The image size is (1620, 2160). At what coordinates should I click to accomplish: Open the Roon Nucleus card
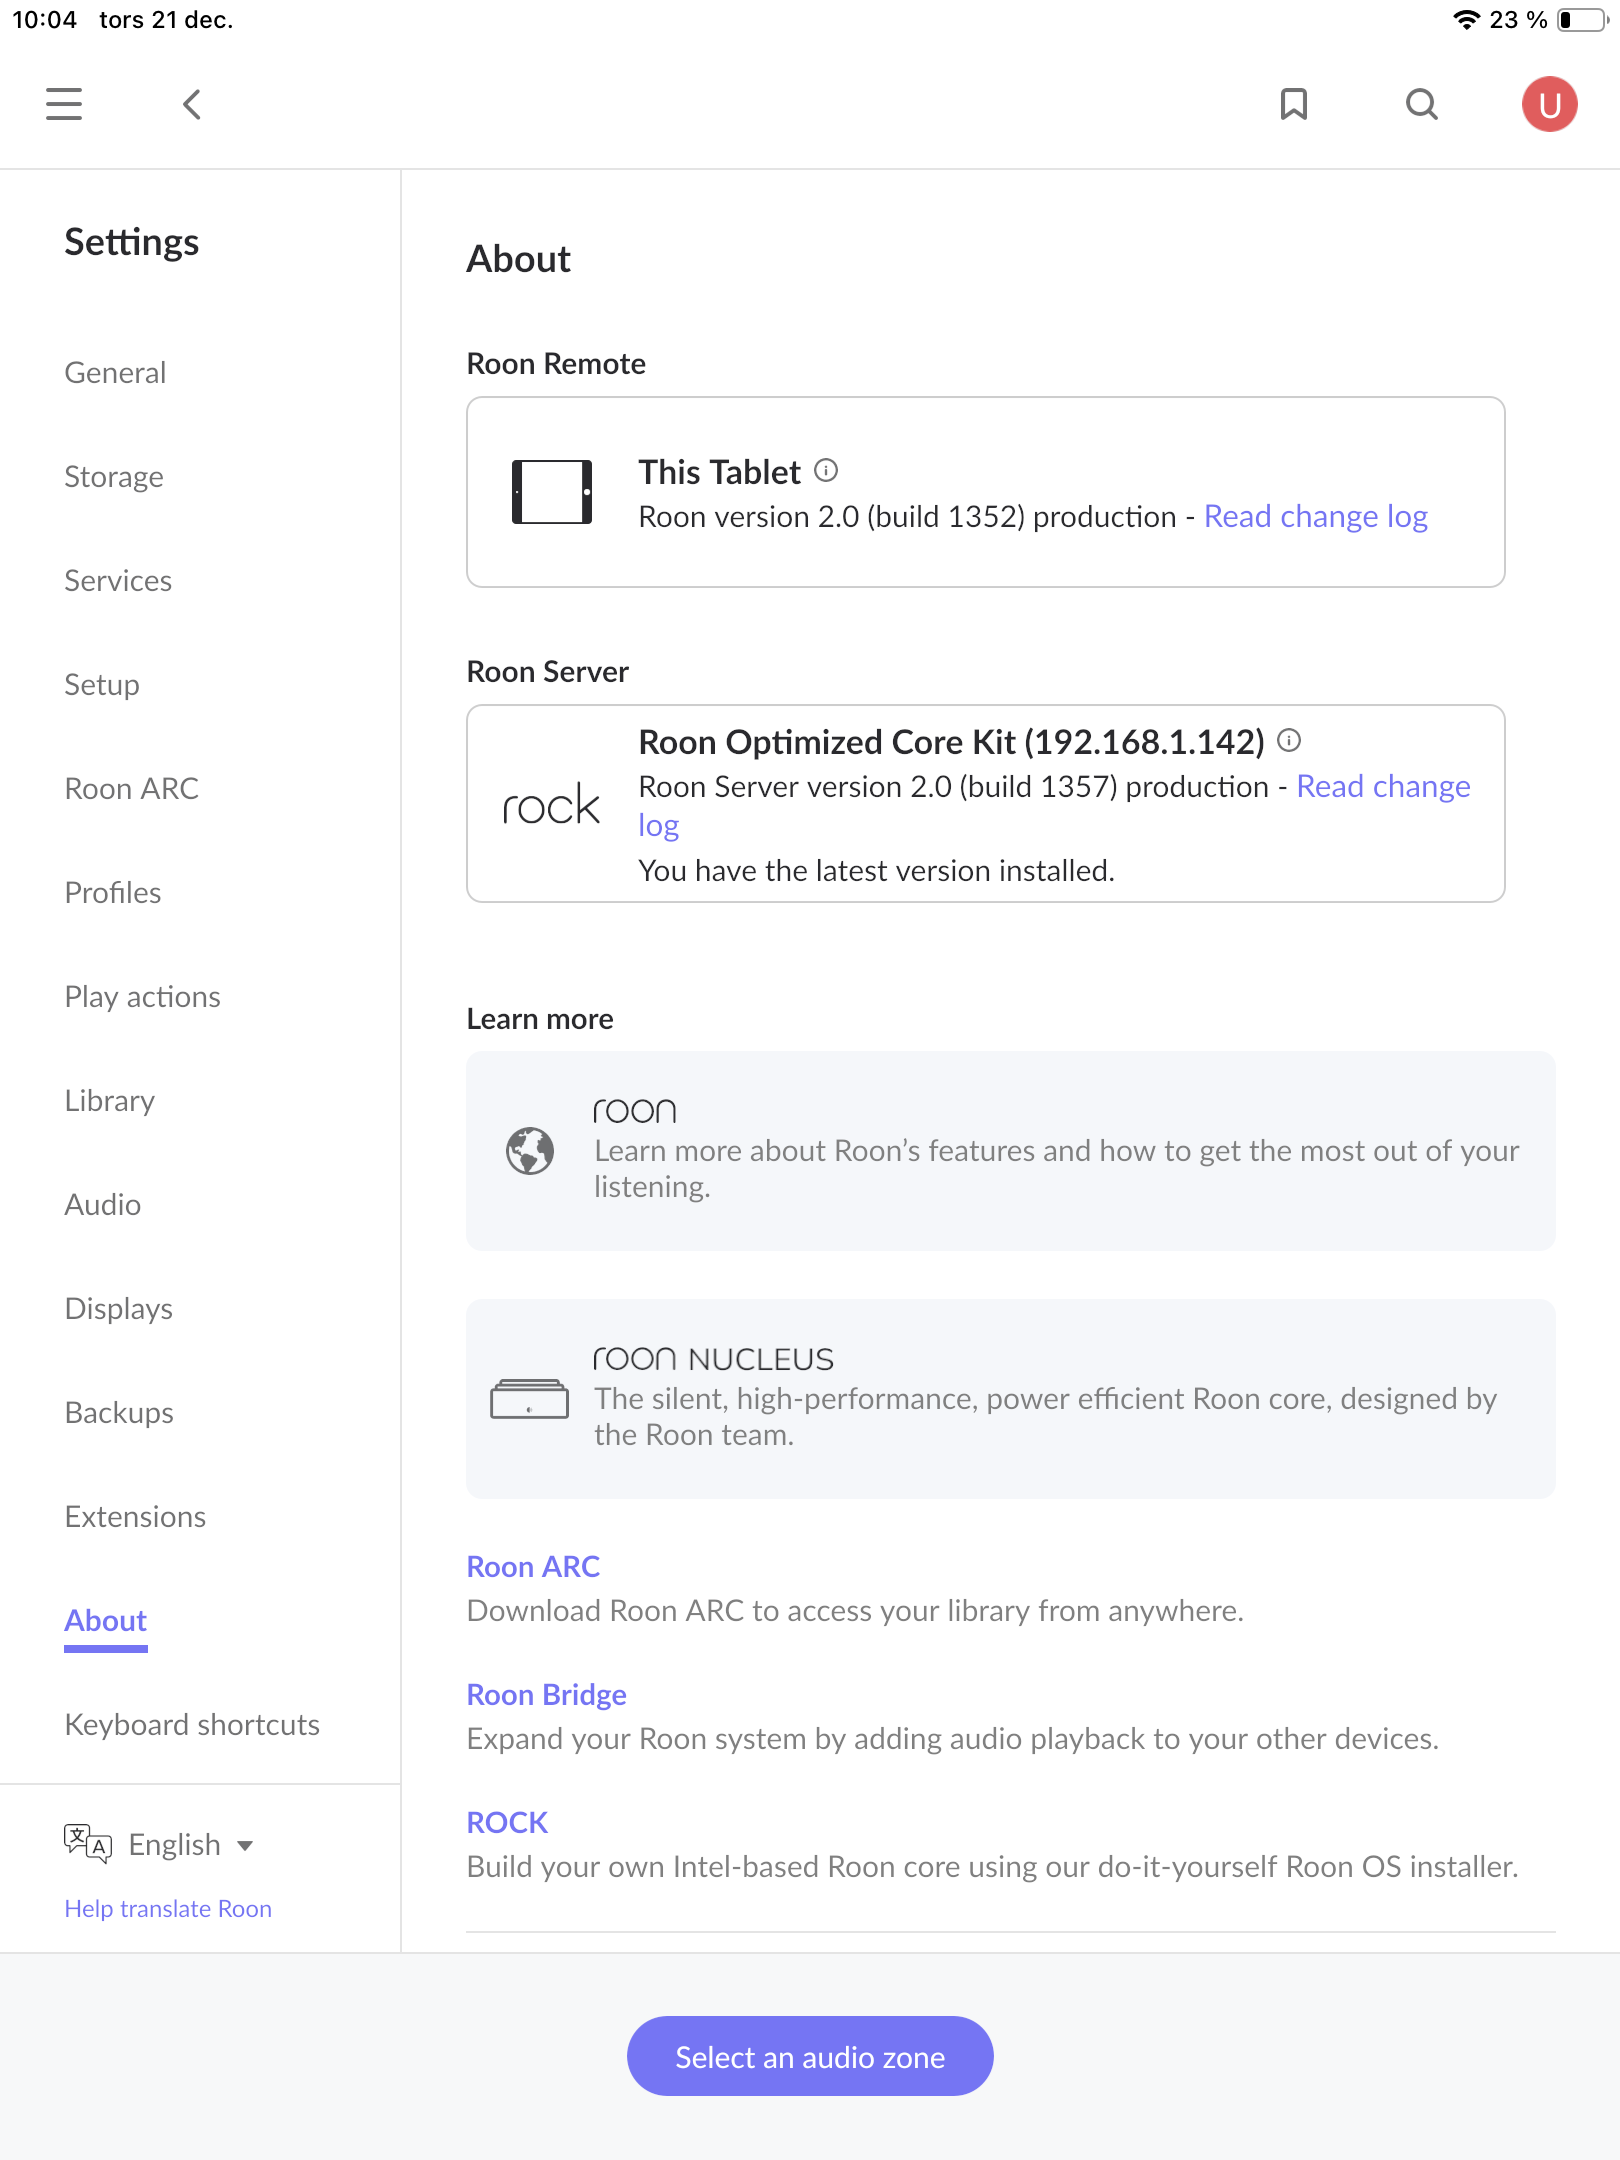pos(1011,1398)
